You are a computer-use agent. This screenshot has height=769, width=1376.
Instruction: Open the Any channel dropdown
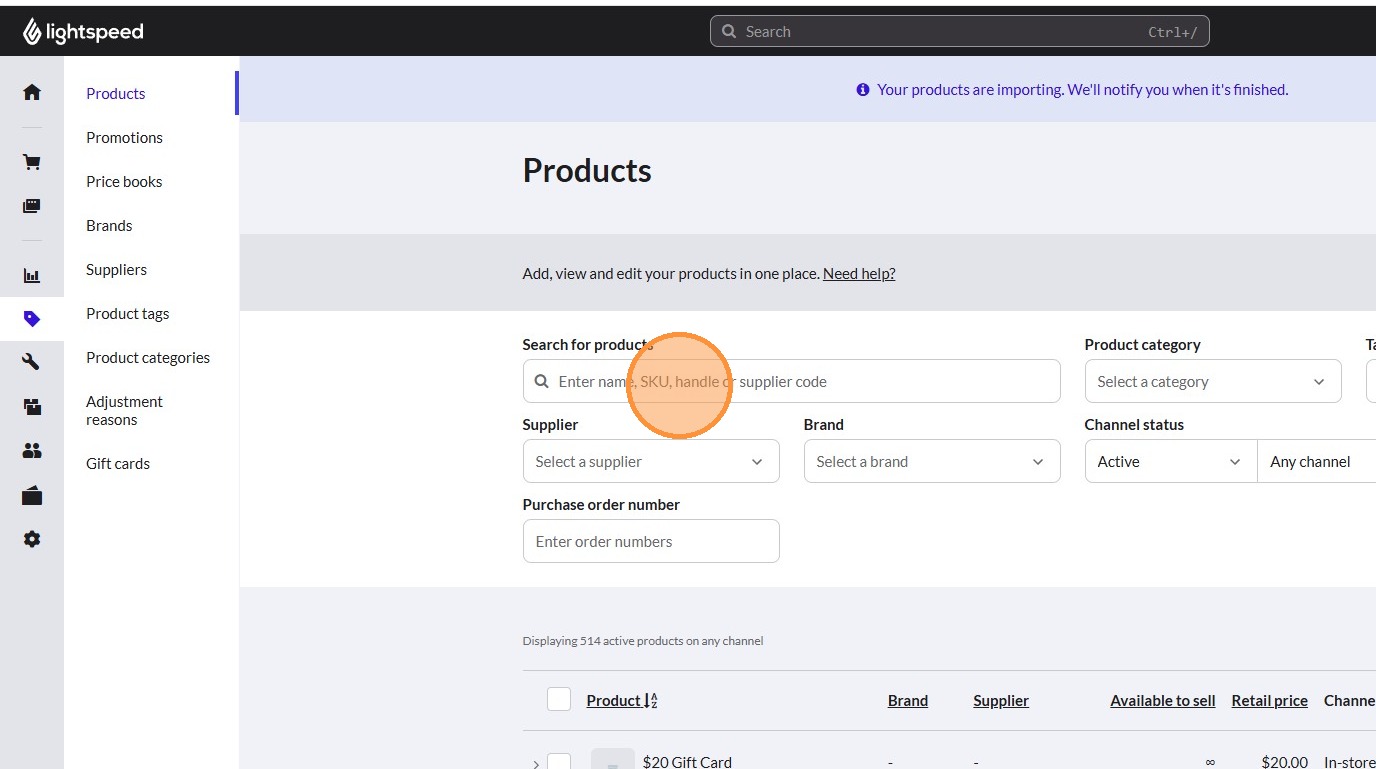pyautogui.click(x=1317, y=462)
